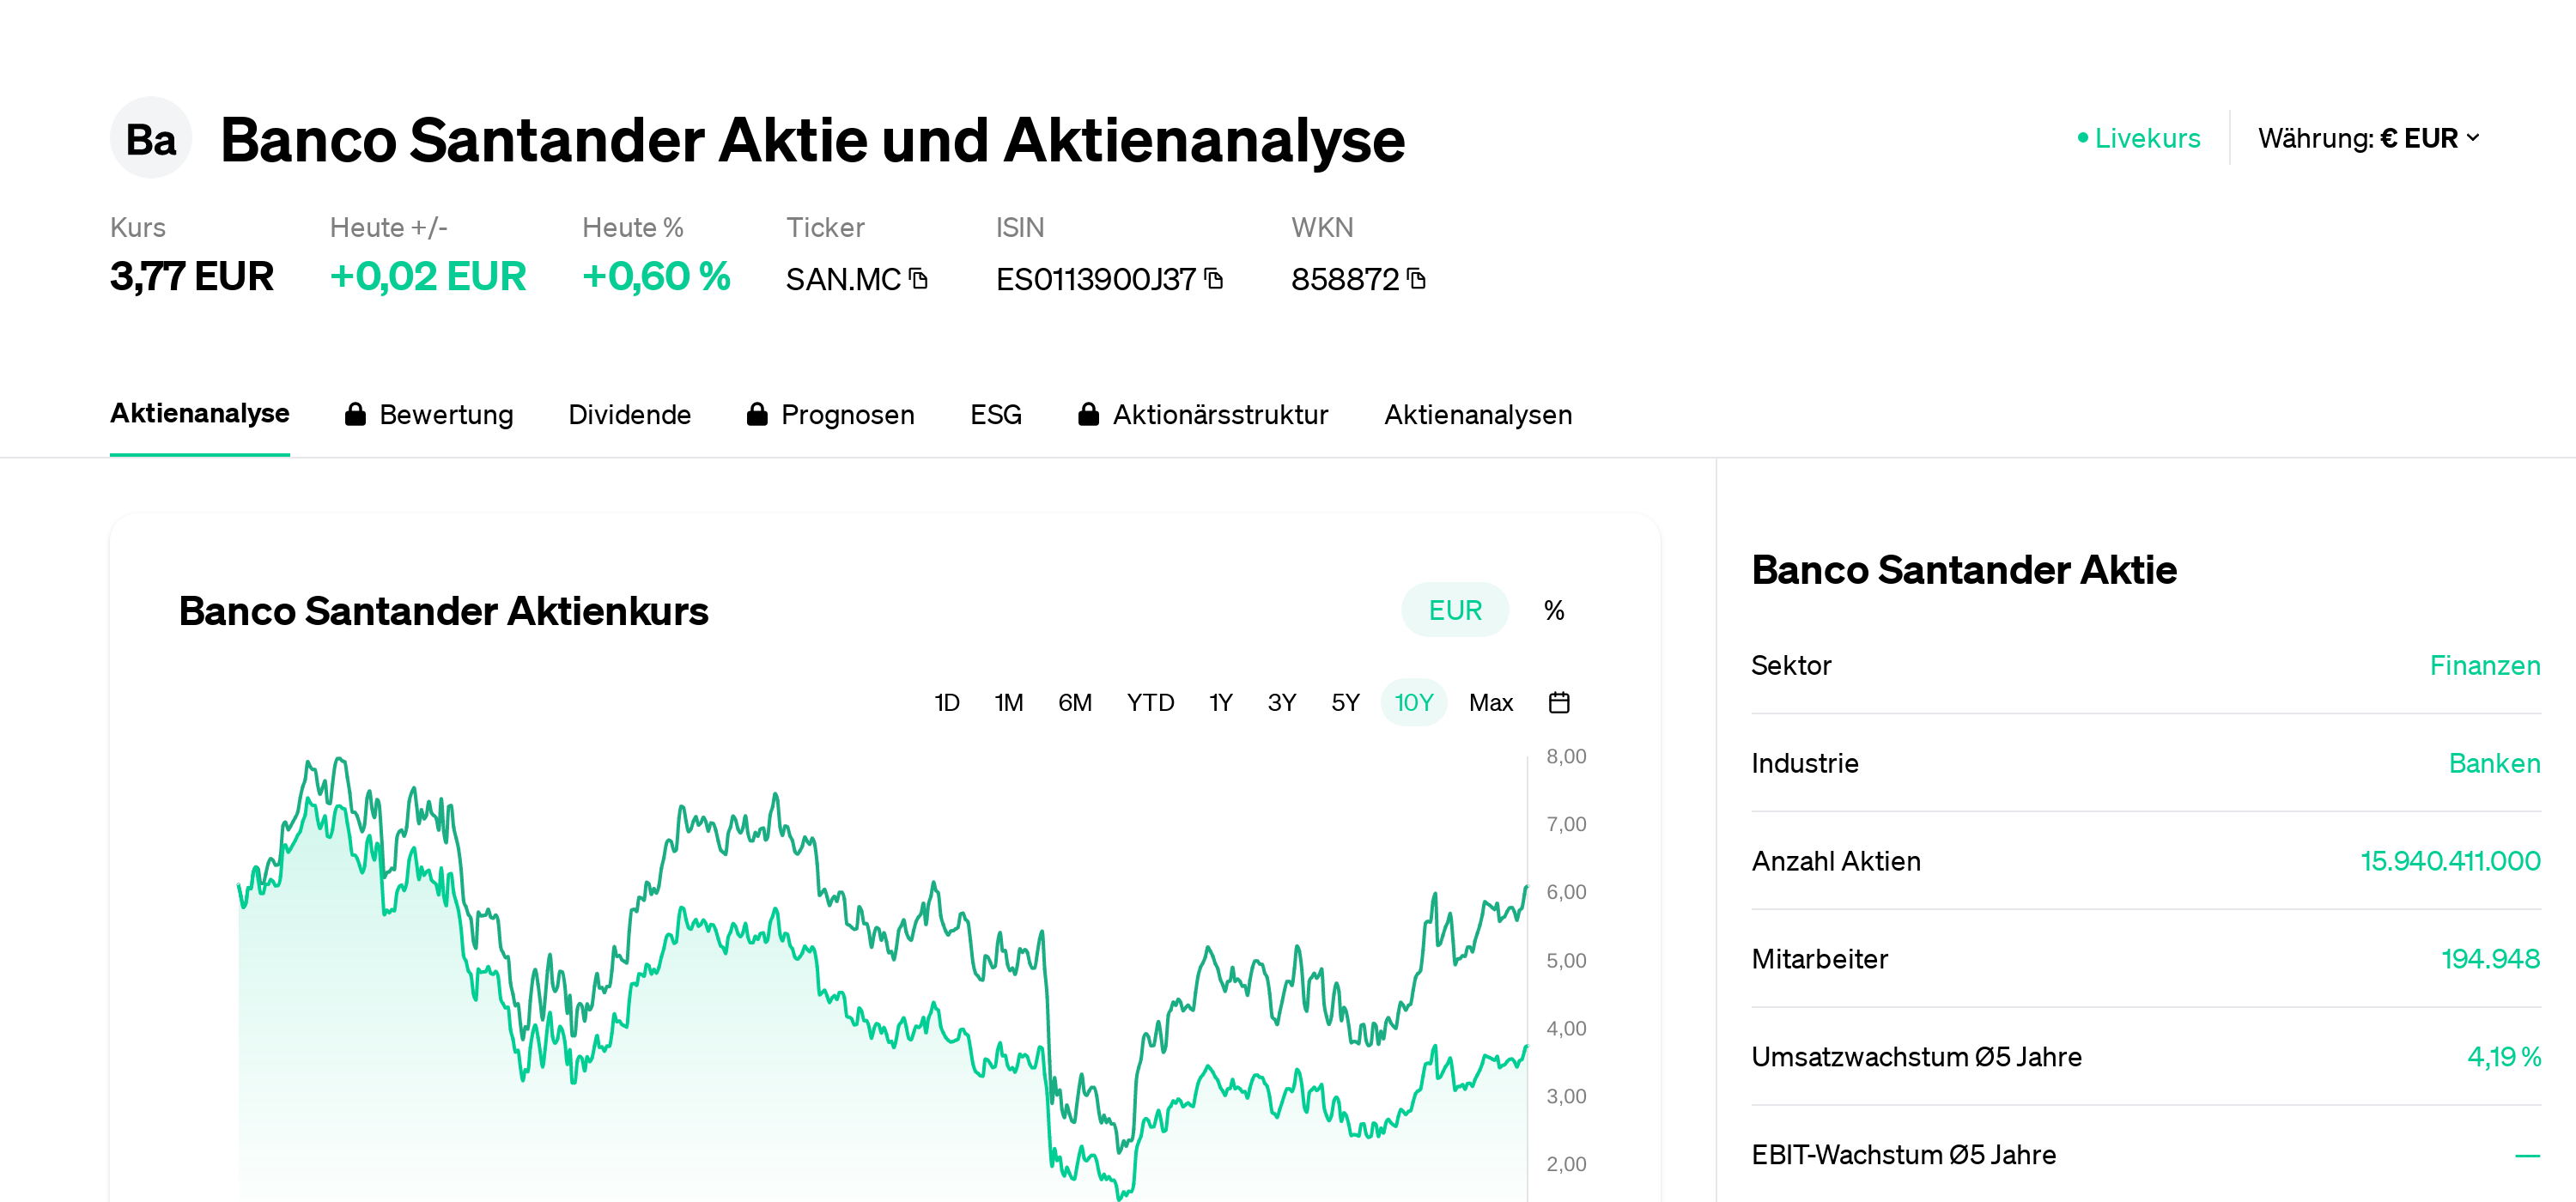This screenshot has height=1202, width=2576.
Task: Switch chart to EUR display
Action: (1454, 610)
